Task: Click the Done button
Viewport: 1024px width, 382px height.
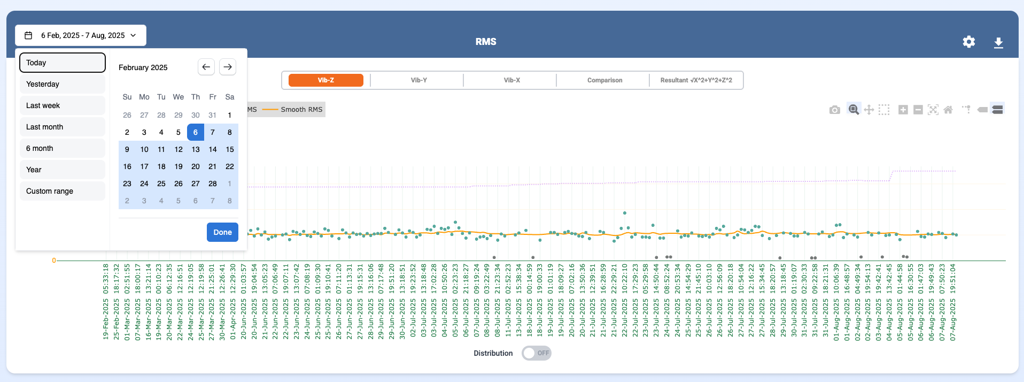Action: 223,232
